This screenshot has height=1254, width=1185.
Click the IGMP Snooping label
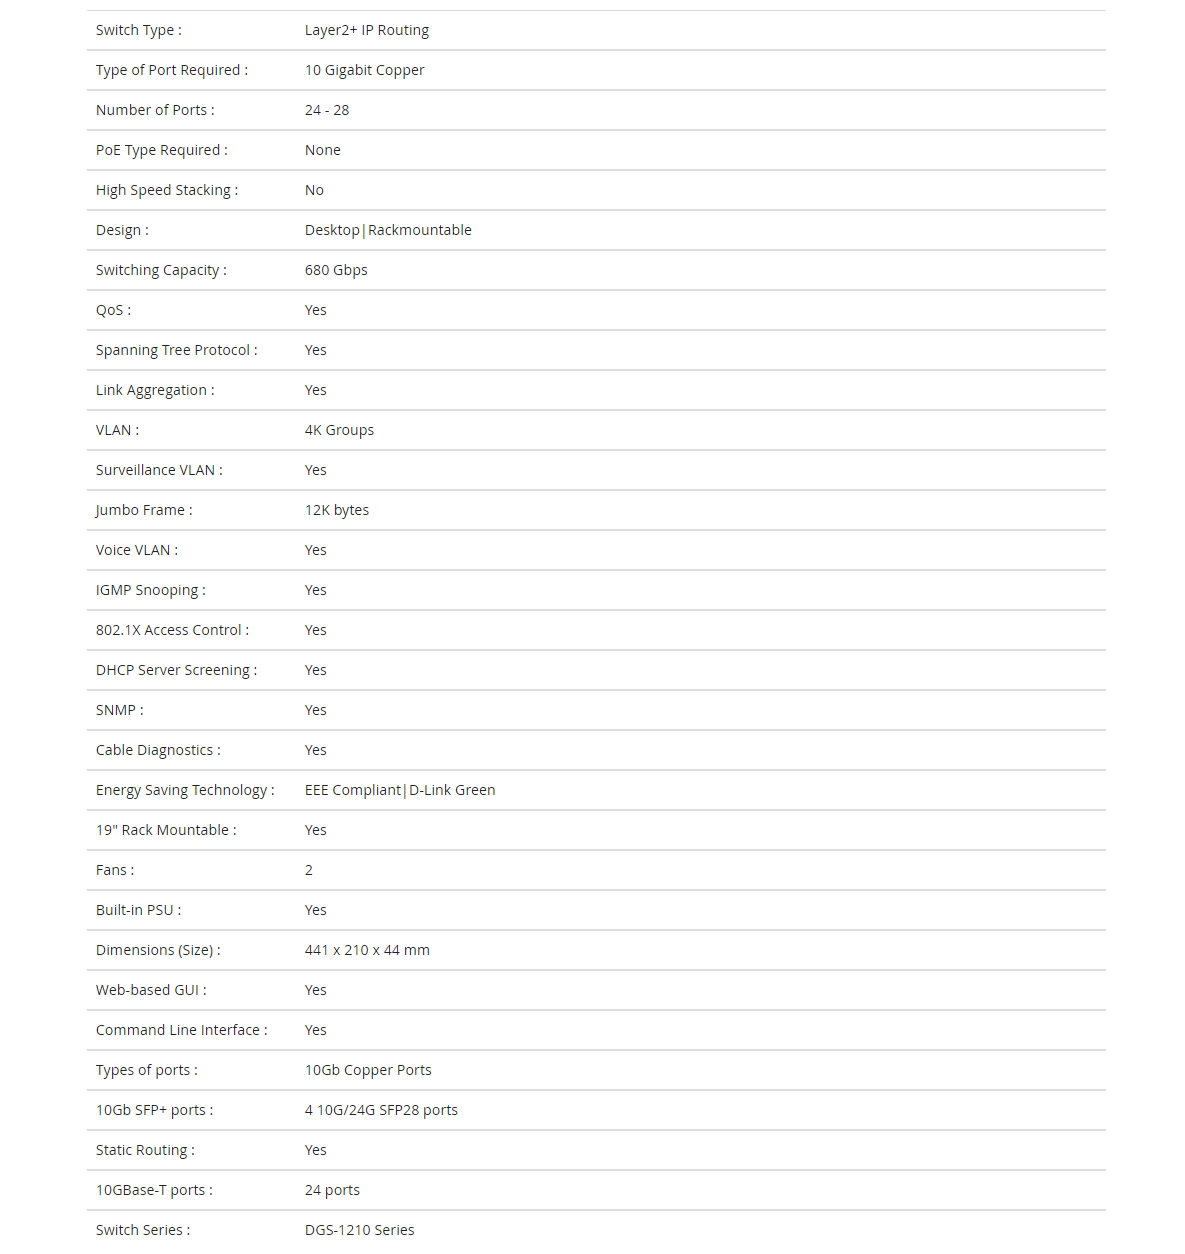(x=151, y=590)
